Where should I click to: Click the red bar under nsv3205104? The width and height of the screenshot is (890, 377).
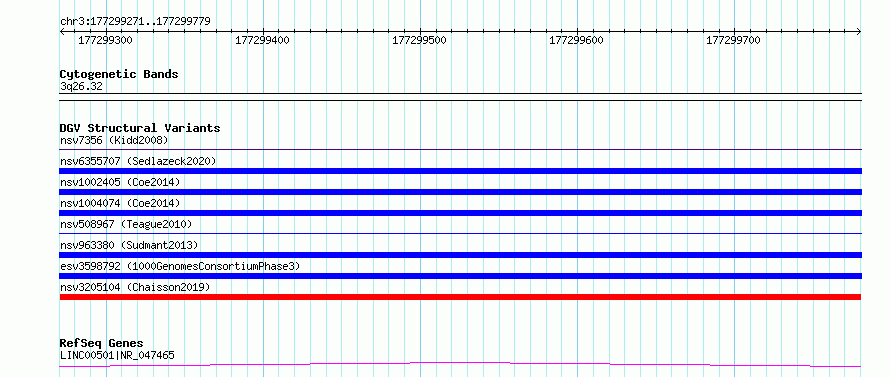coord(460,297)
